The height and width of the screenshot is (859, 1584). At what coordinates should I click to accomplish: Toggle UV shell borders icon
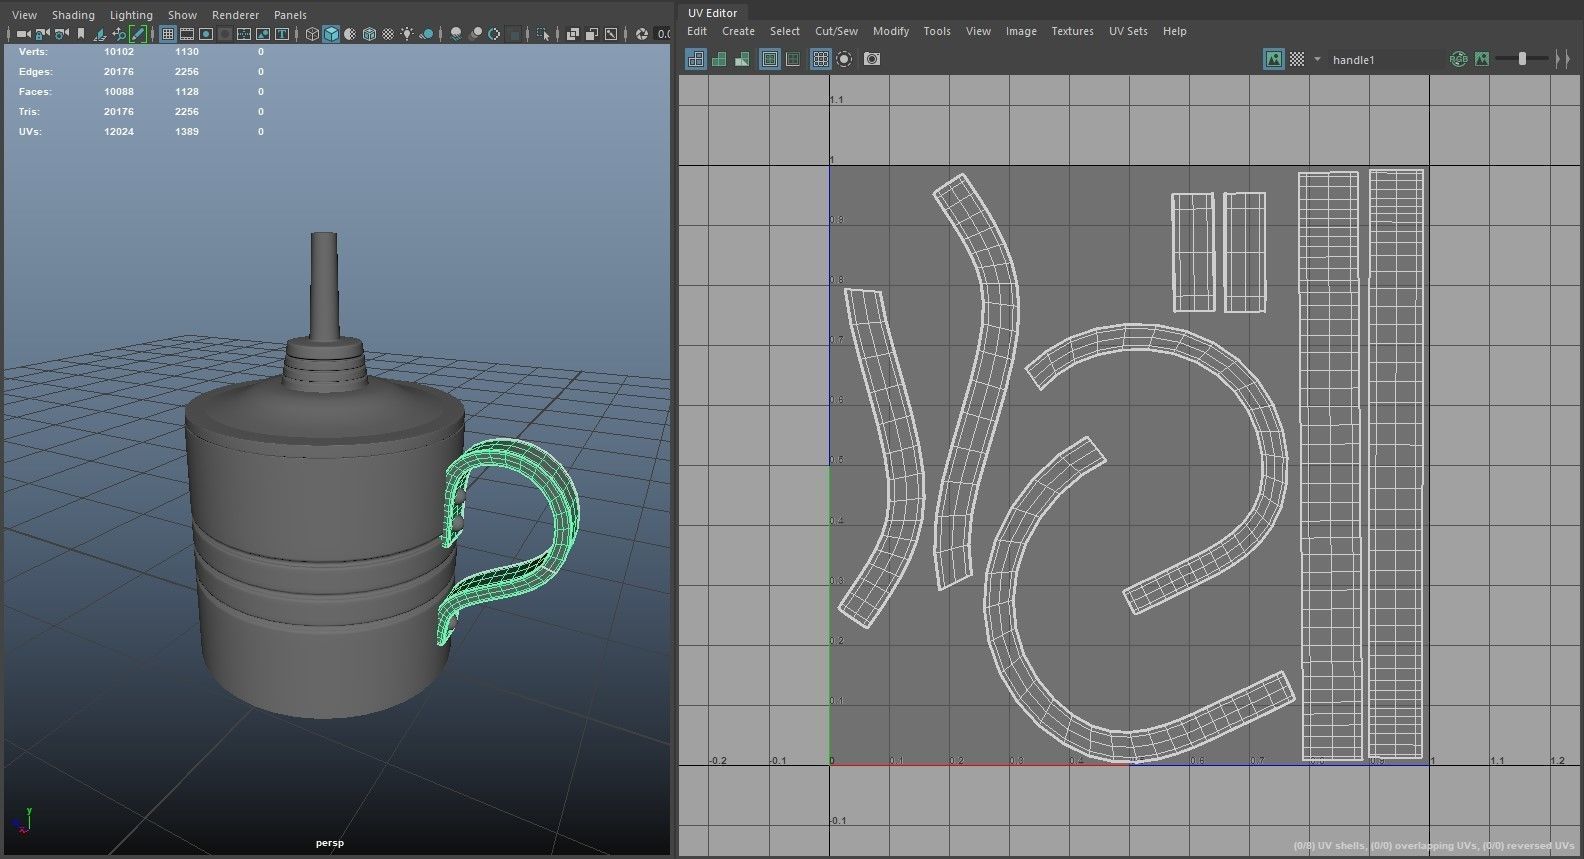[793, 59]
